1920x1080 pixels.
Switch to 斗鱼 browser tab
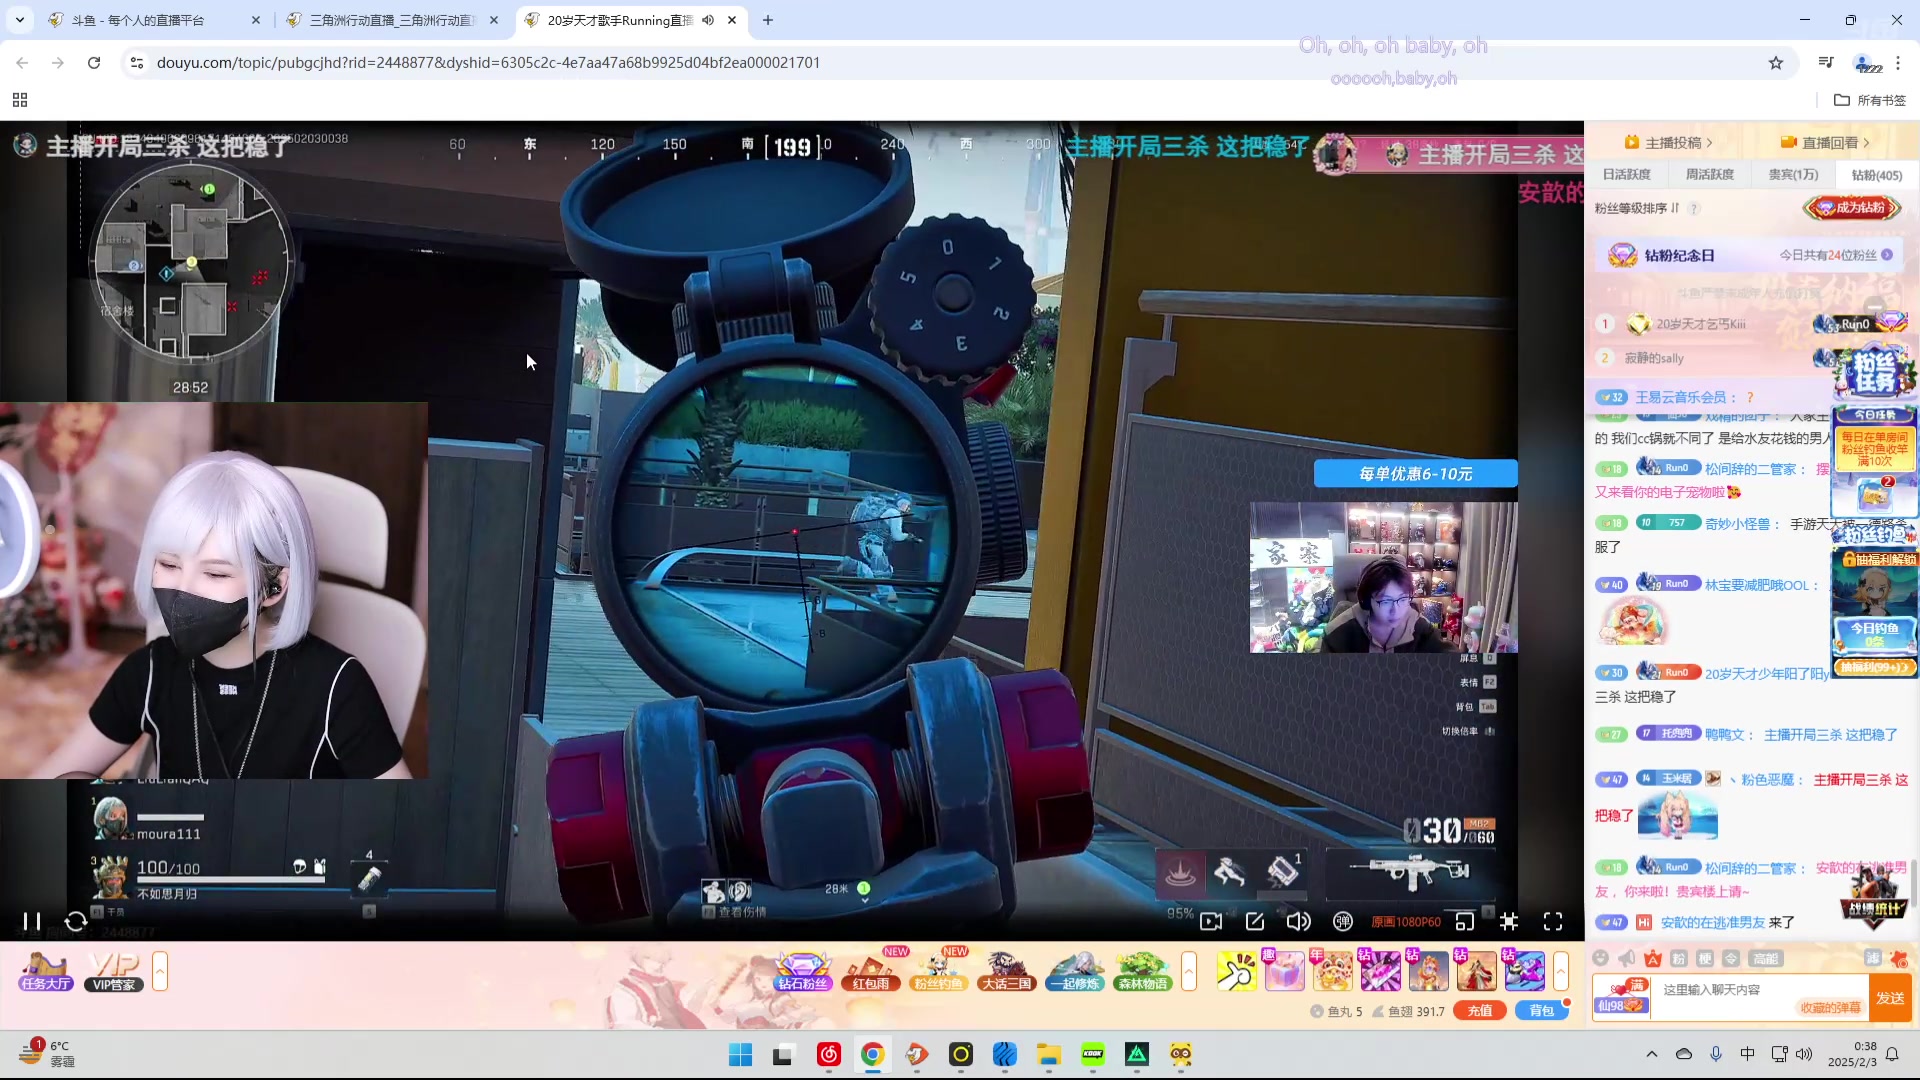point(155,20)
